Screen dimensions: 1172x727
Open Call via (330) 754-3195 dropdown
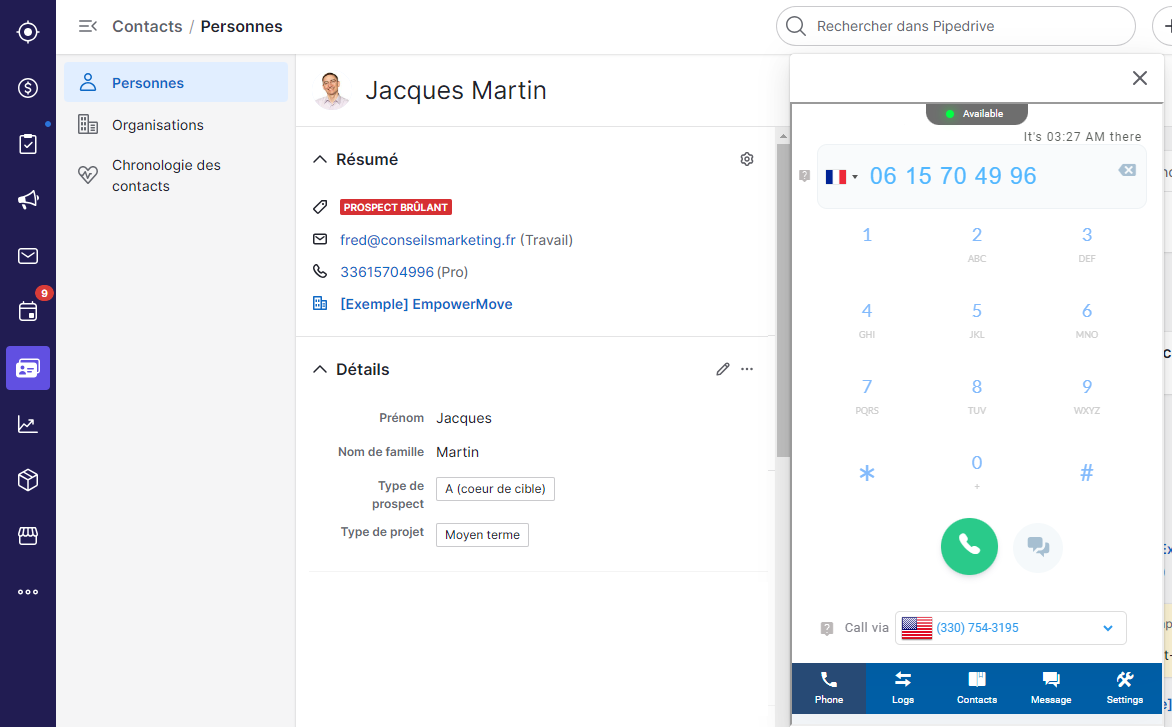coord(1010,628)
